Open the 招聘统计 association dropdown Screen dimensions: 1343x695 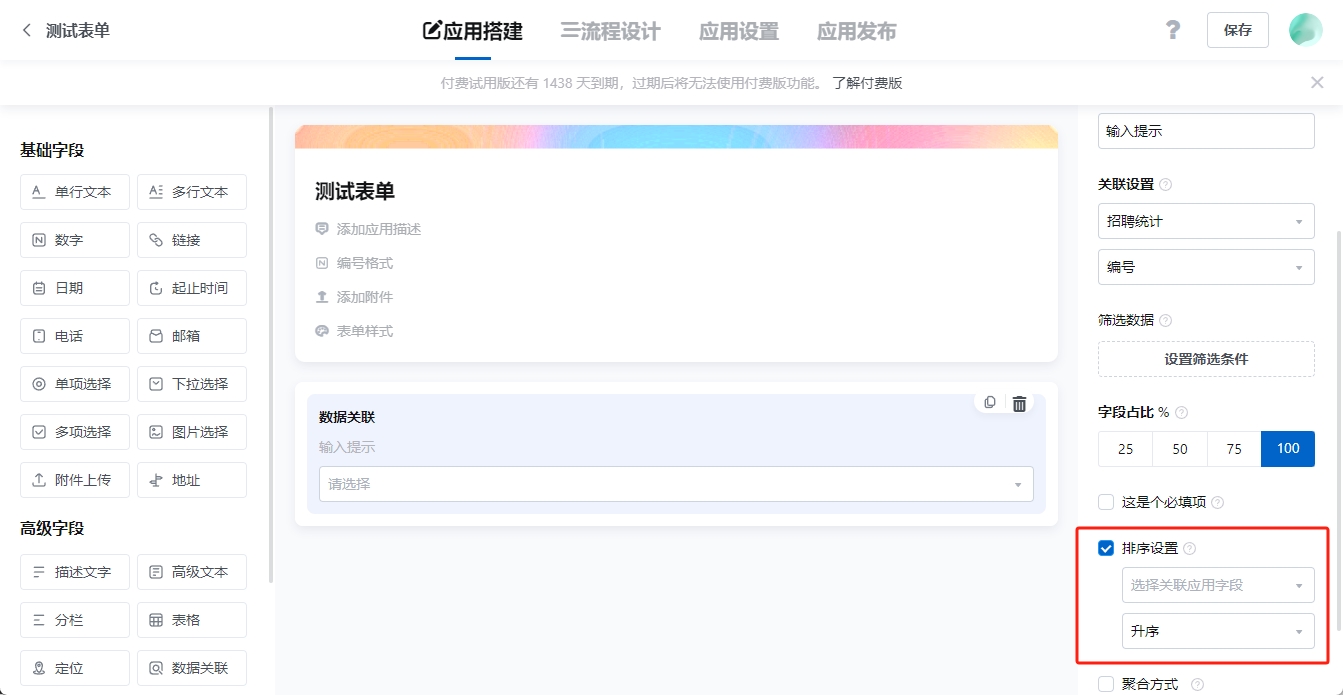(x=1205, y=222)
